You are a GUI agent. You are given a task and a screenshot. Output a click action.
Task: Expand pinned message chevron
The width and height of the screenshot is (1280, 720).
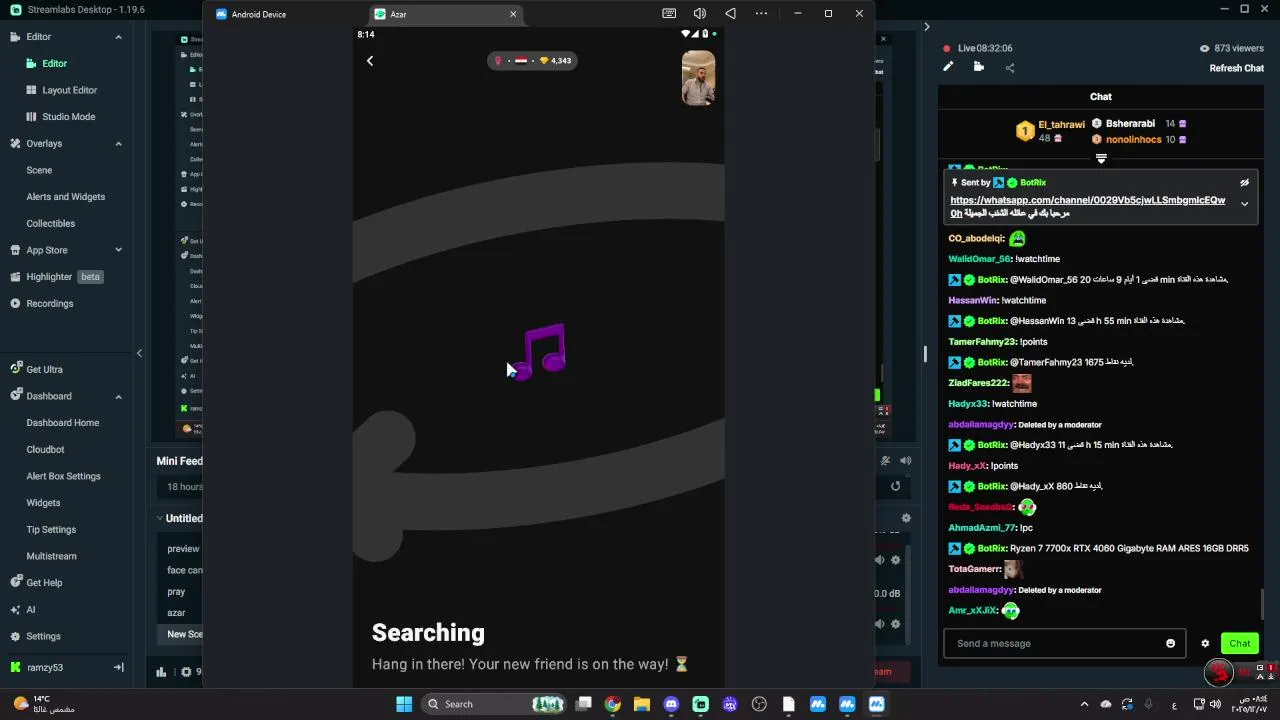[x=1244, y=204]
